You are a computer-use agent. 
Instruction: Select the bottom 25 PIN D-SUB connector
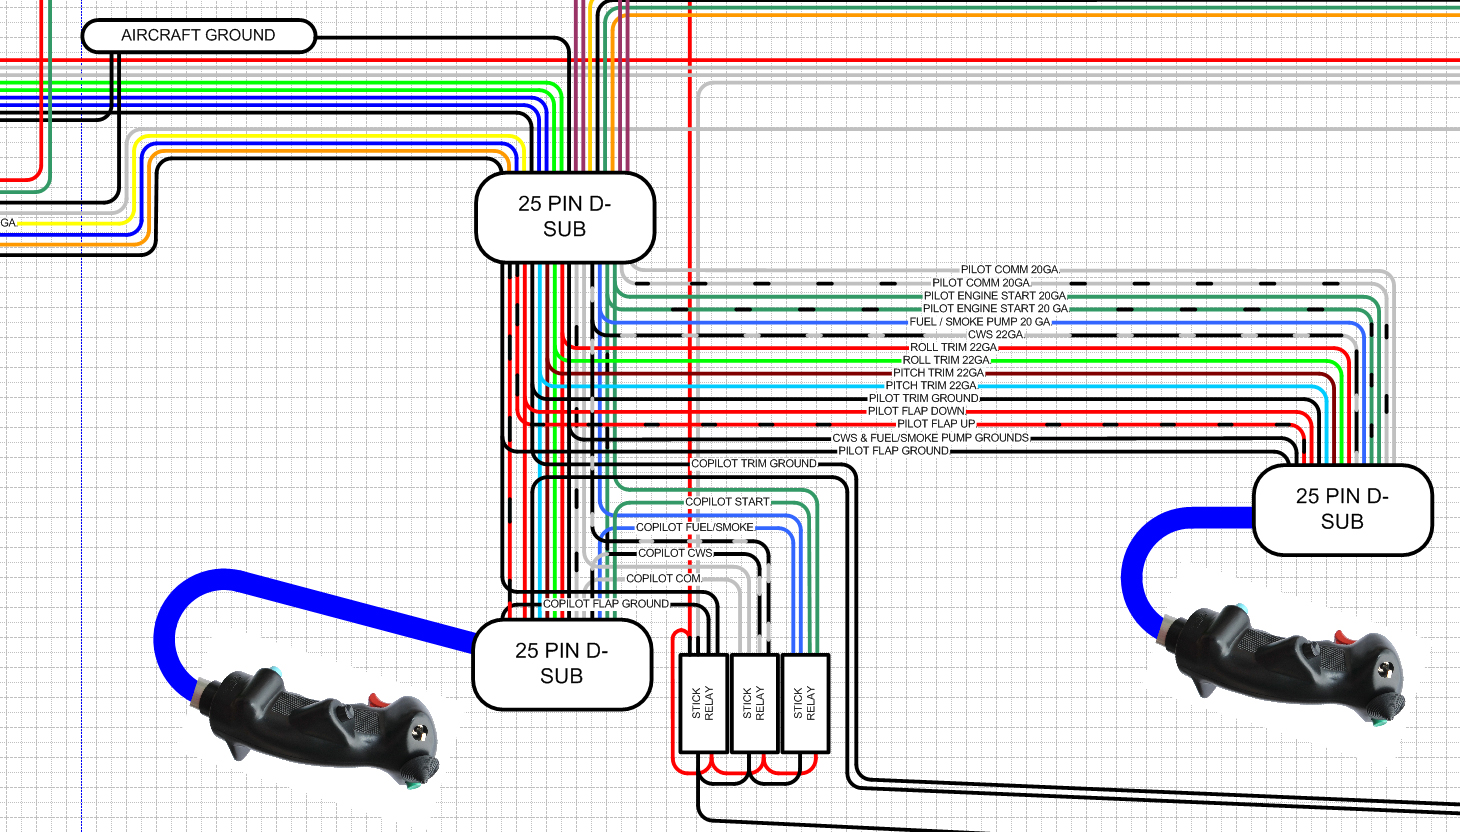coord(562,664)
